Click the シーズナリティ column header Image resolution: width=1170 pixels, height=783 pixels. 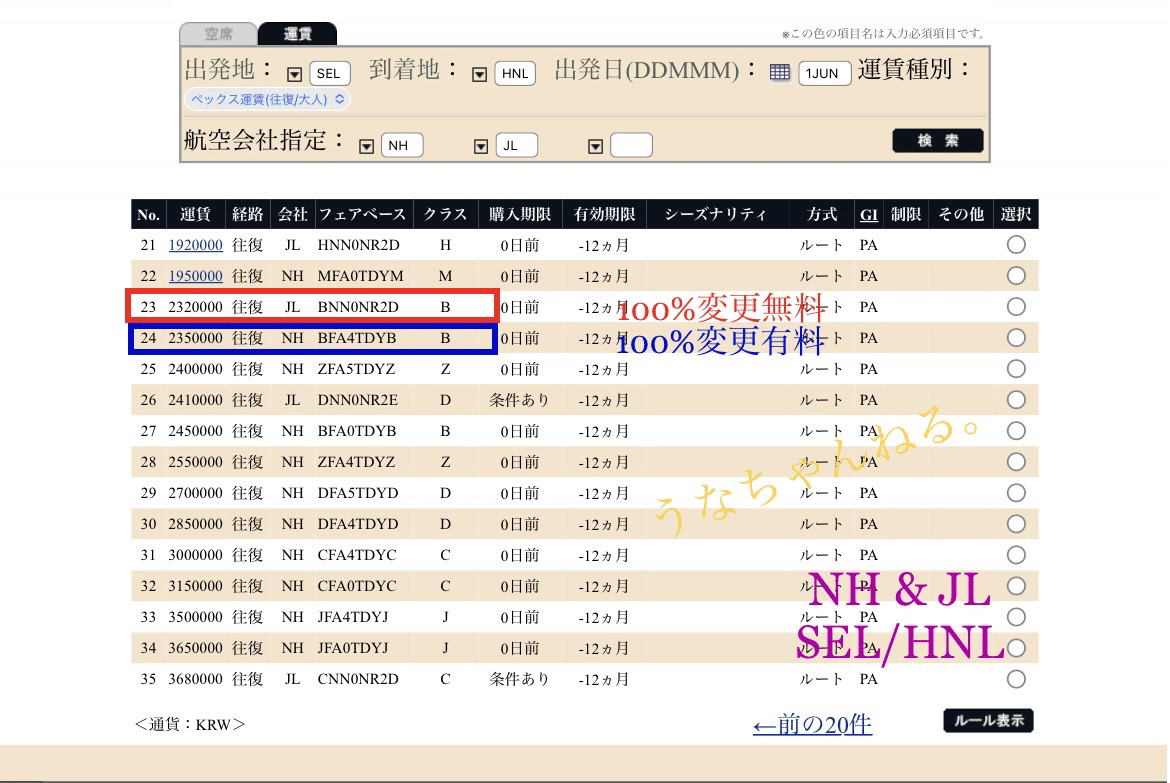tap(716, 214)
